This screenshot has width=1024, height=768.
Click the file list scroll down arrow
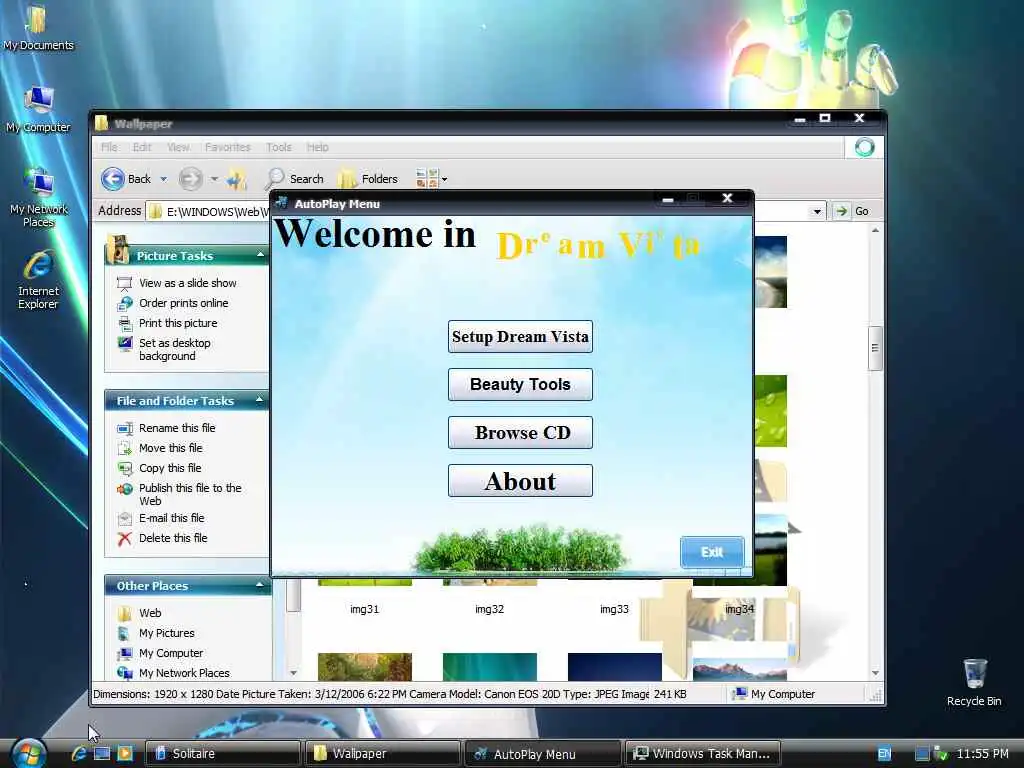(875, 673)
